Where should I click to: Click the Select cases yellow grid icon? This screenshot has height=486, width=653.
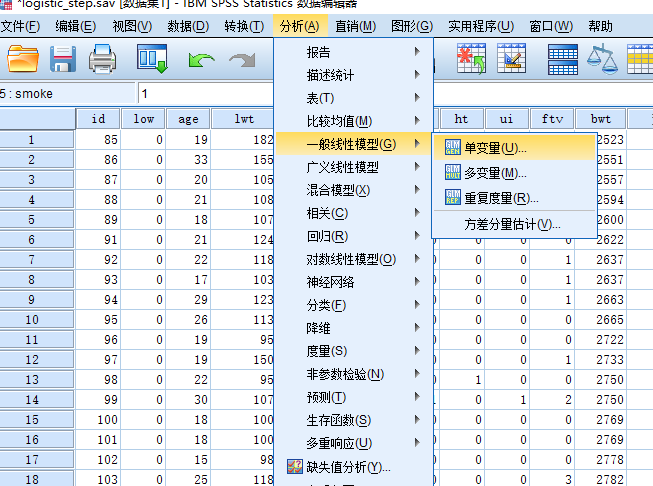pos(640,59)
